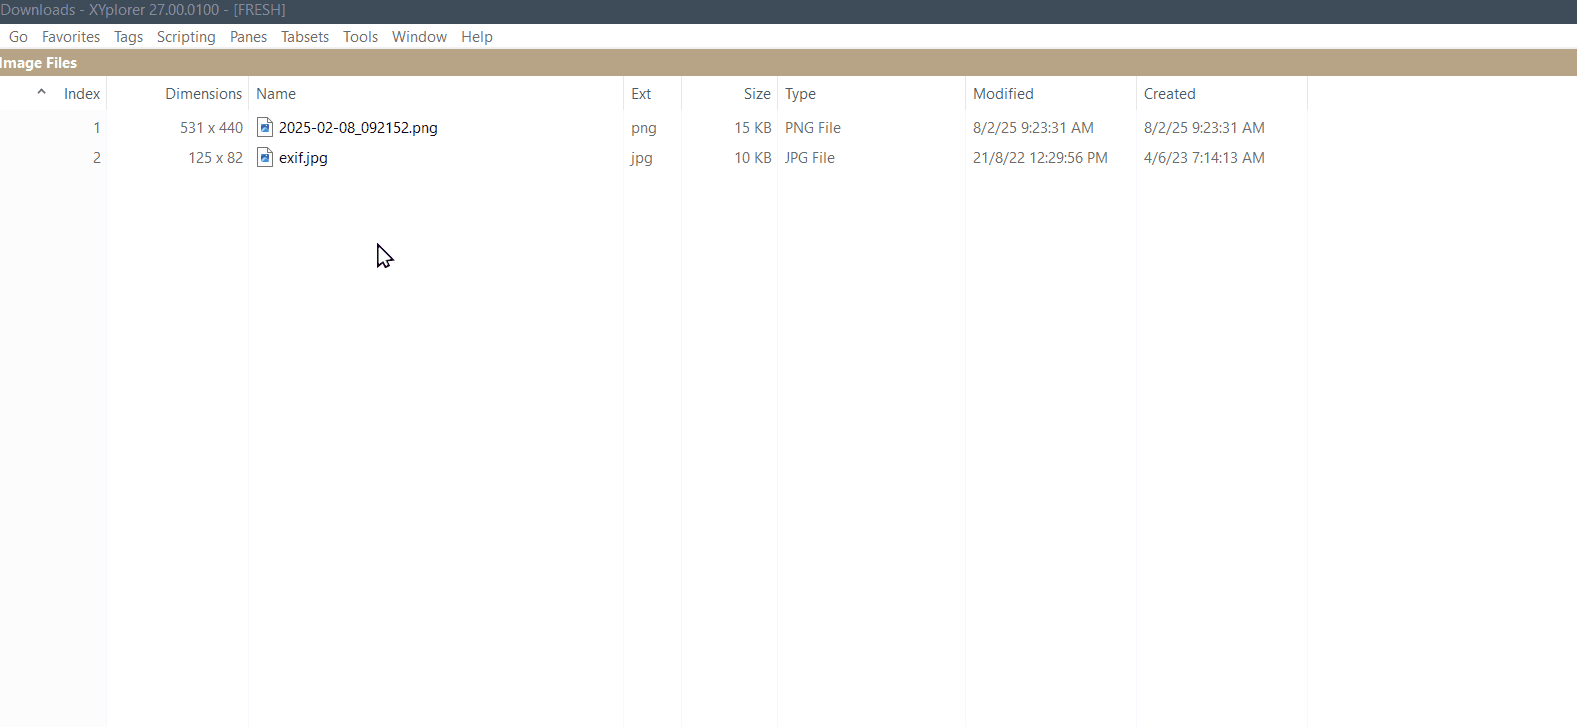Open the Panes menu
Screen dimensions: 1577x727
(248, 37)
